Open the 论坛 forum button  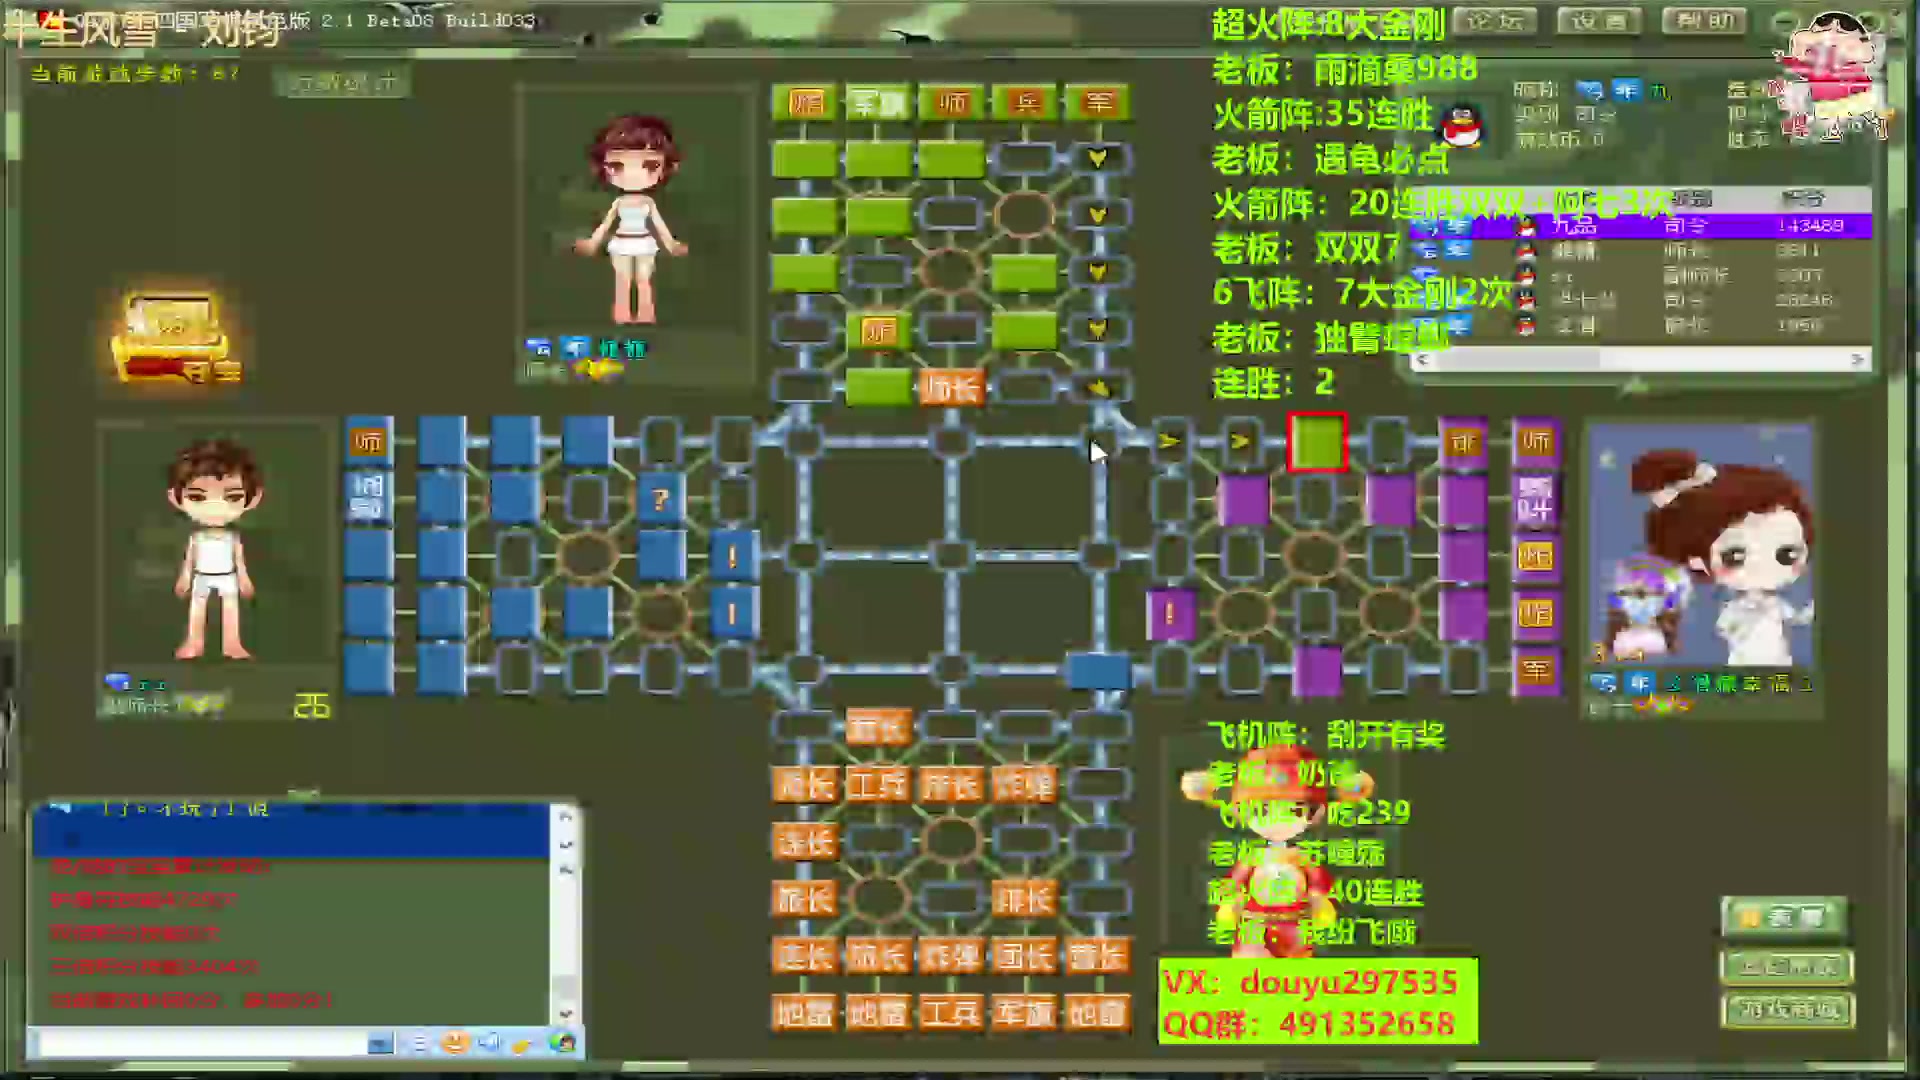1494,20
